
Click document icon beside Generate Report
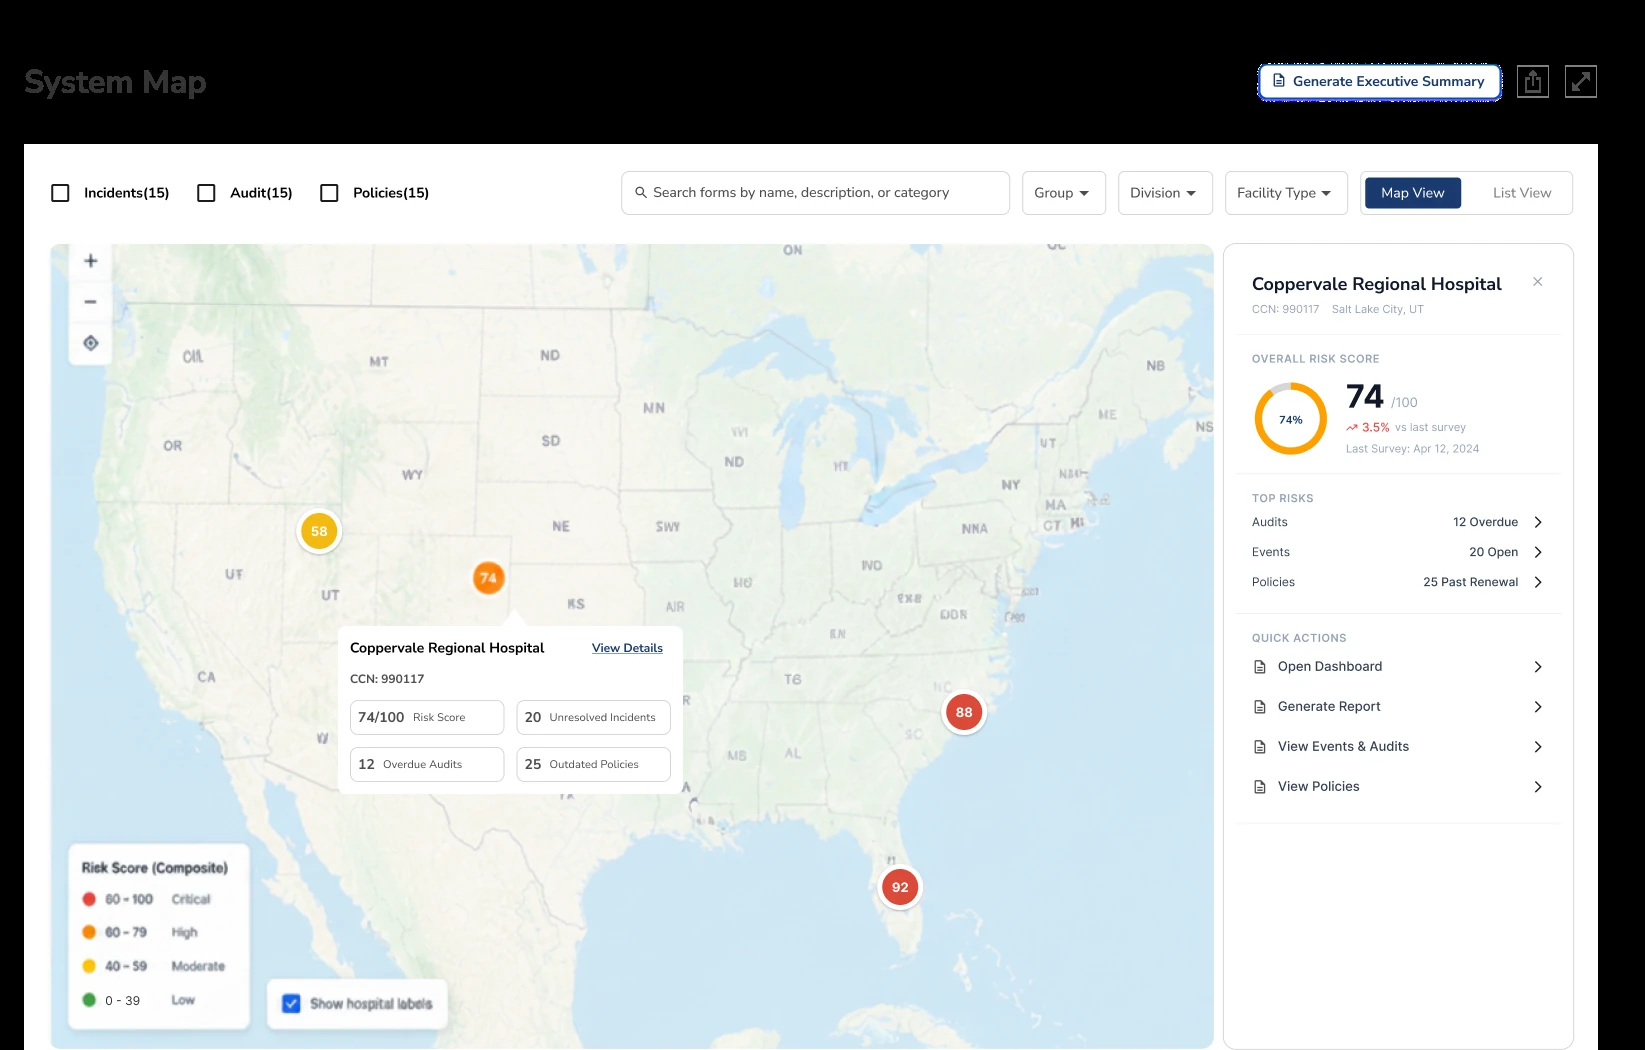pos(1260,707)
